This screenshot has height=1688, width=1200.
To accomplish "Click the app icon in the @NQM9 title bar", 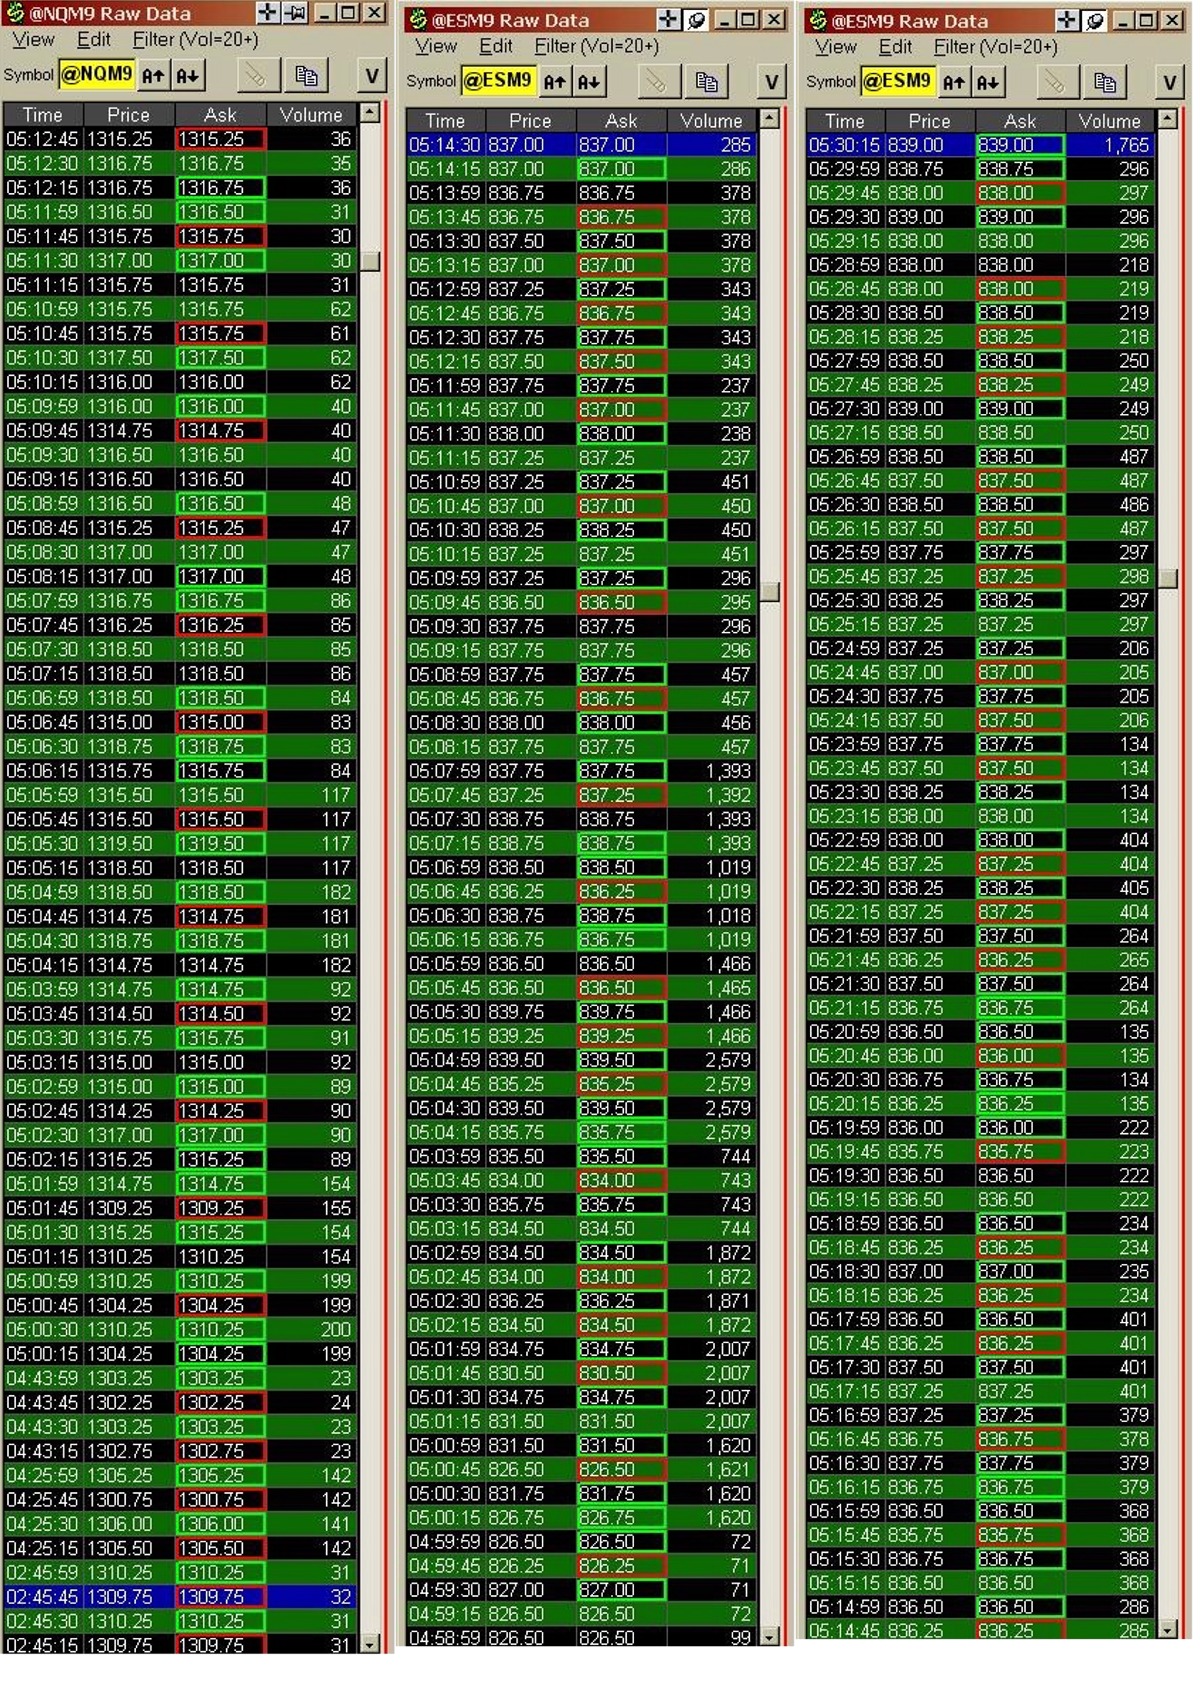I will point(15,13).
